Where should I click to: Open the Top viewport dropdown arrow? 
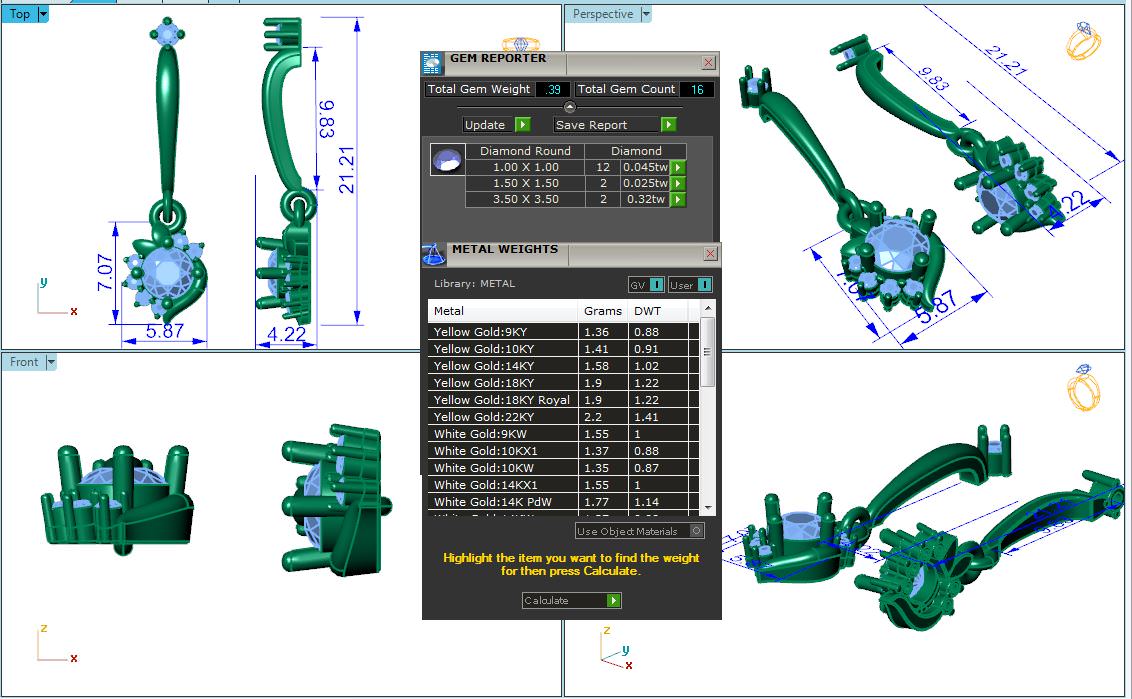42,15
